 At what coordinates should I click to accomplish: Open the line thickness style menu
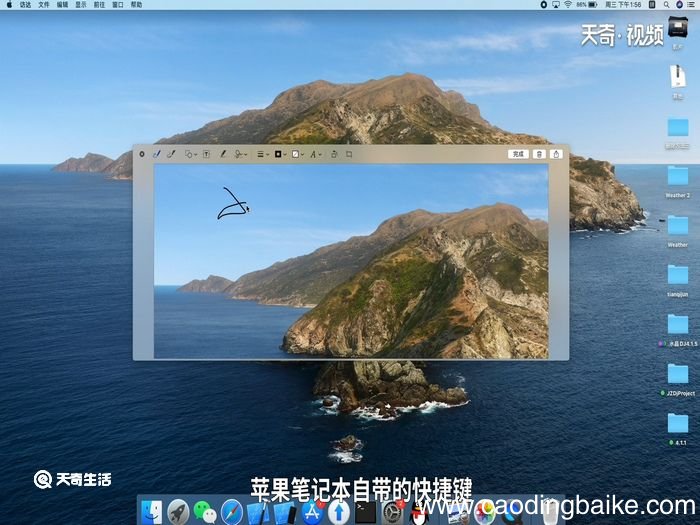point(262,154)
